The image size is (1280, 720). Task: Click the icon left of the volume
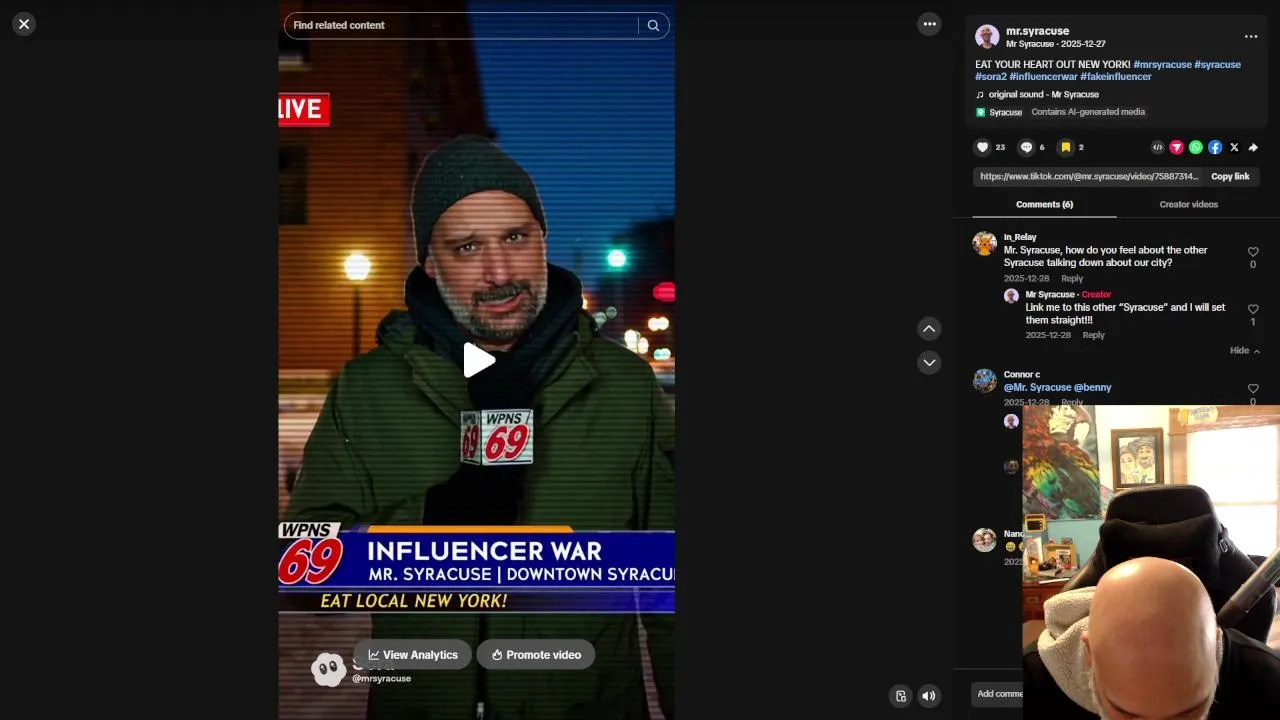point(901,697)
